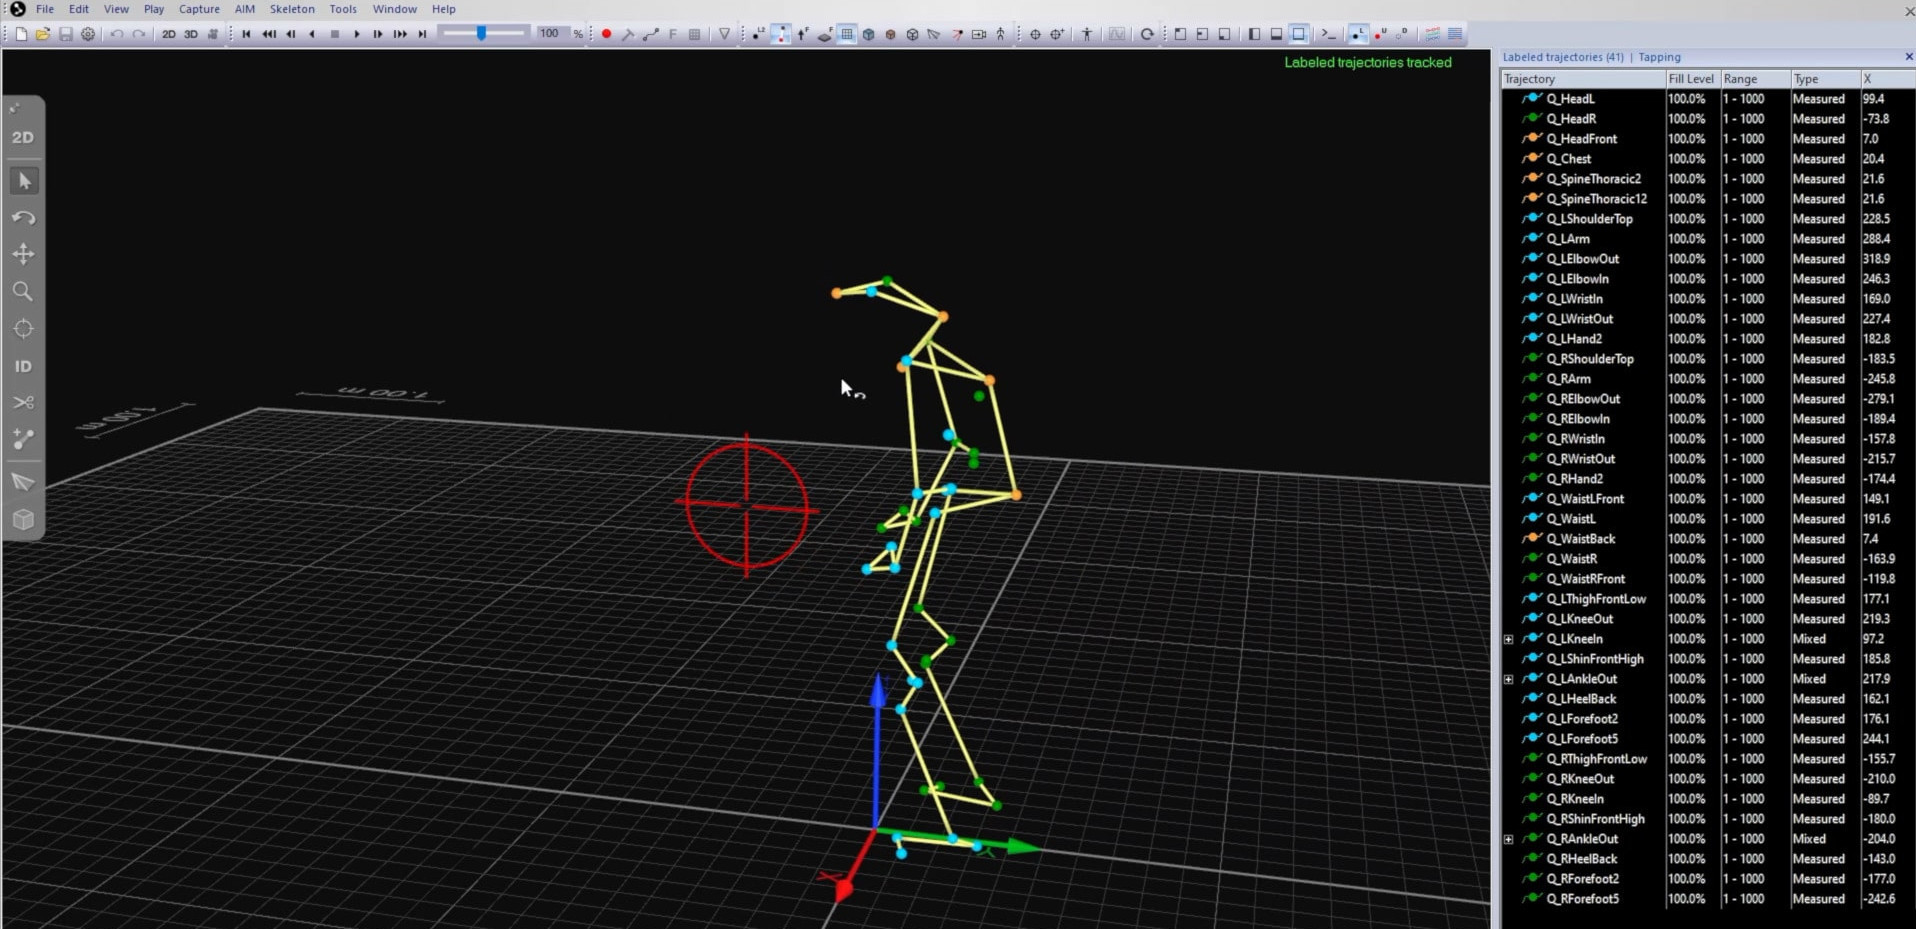Click the playback speed 100 percent field
Screen dimensions: 1916x929
tap(549, 33)
